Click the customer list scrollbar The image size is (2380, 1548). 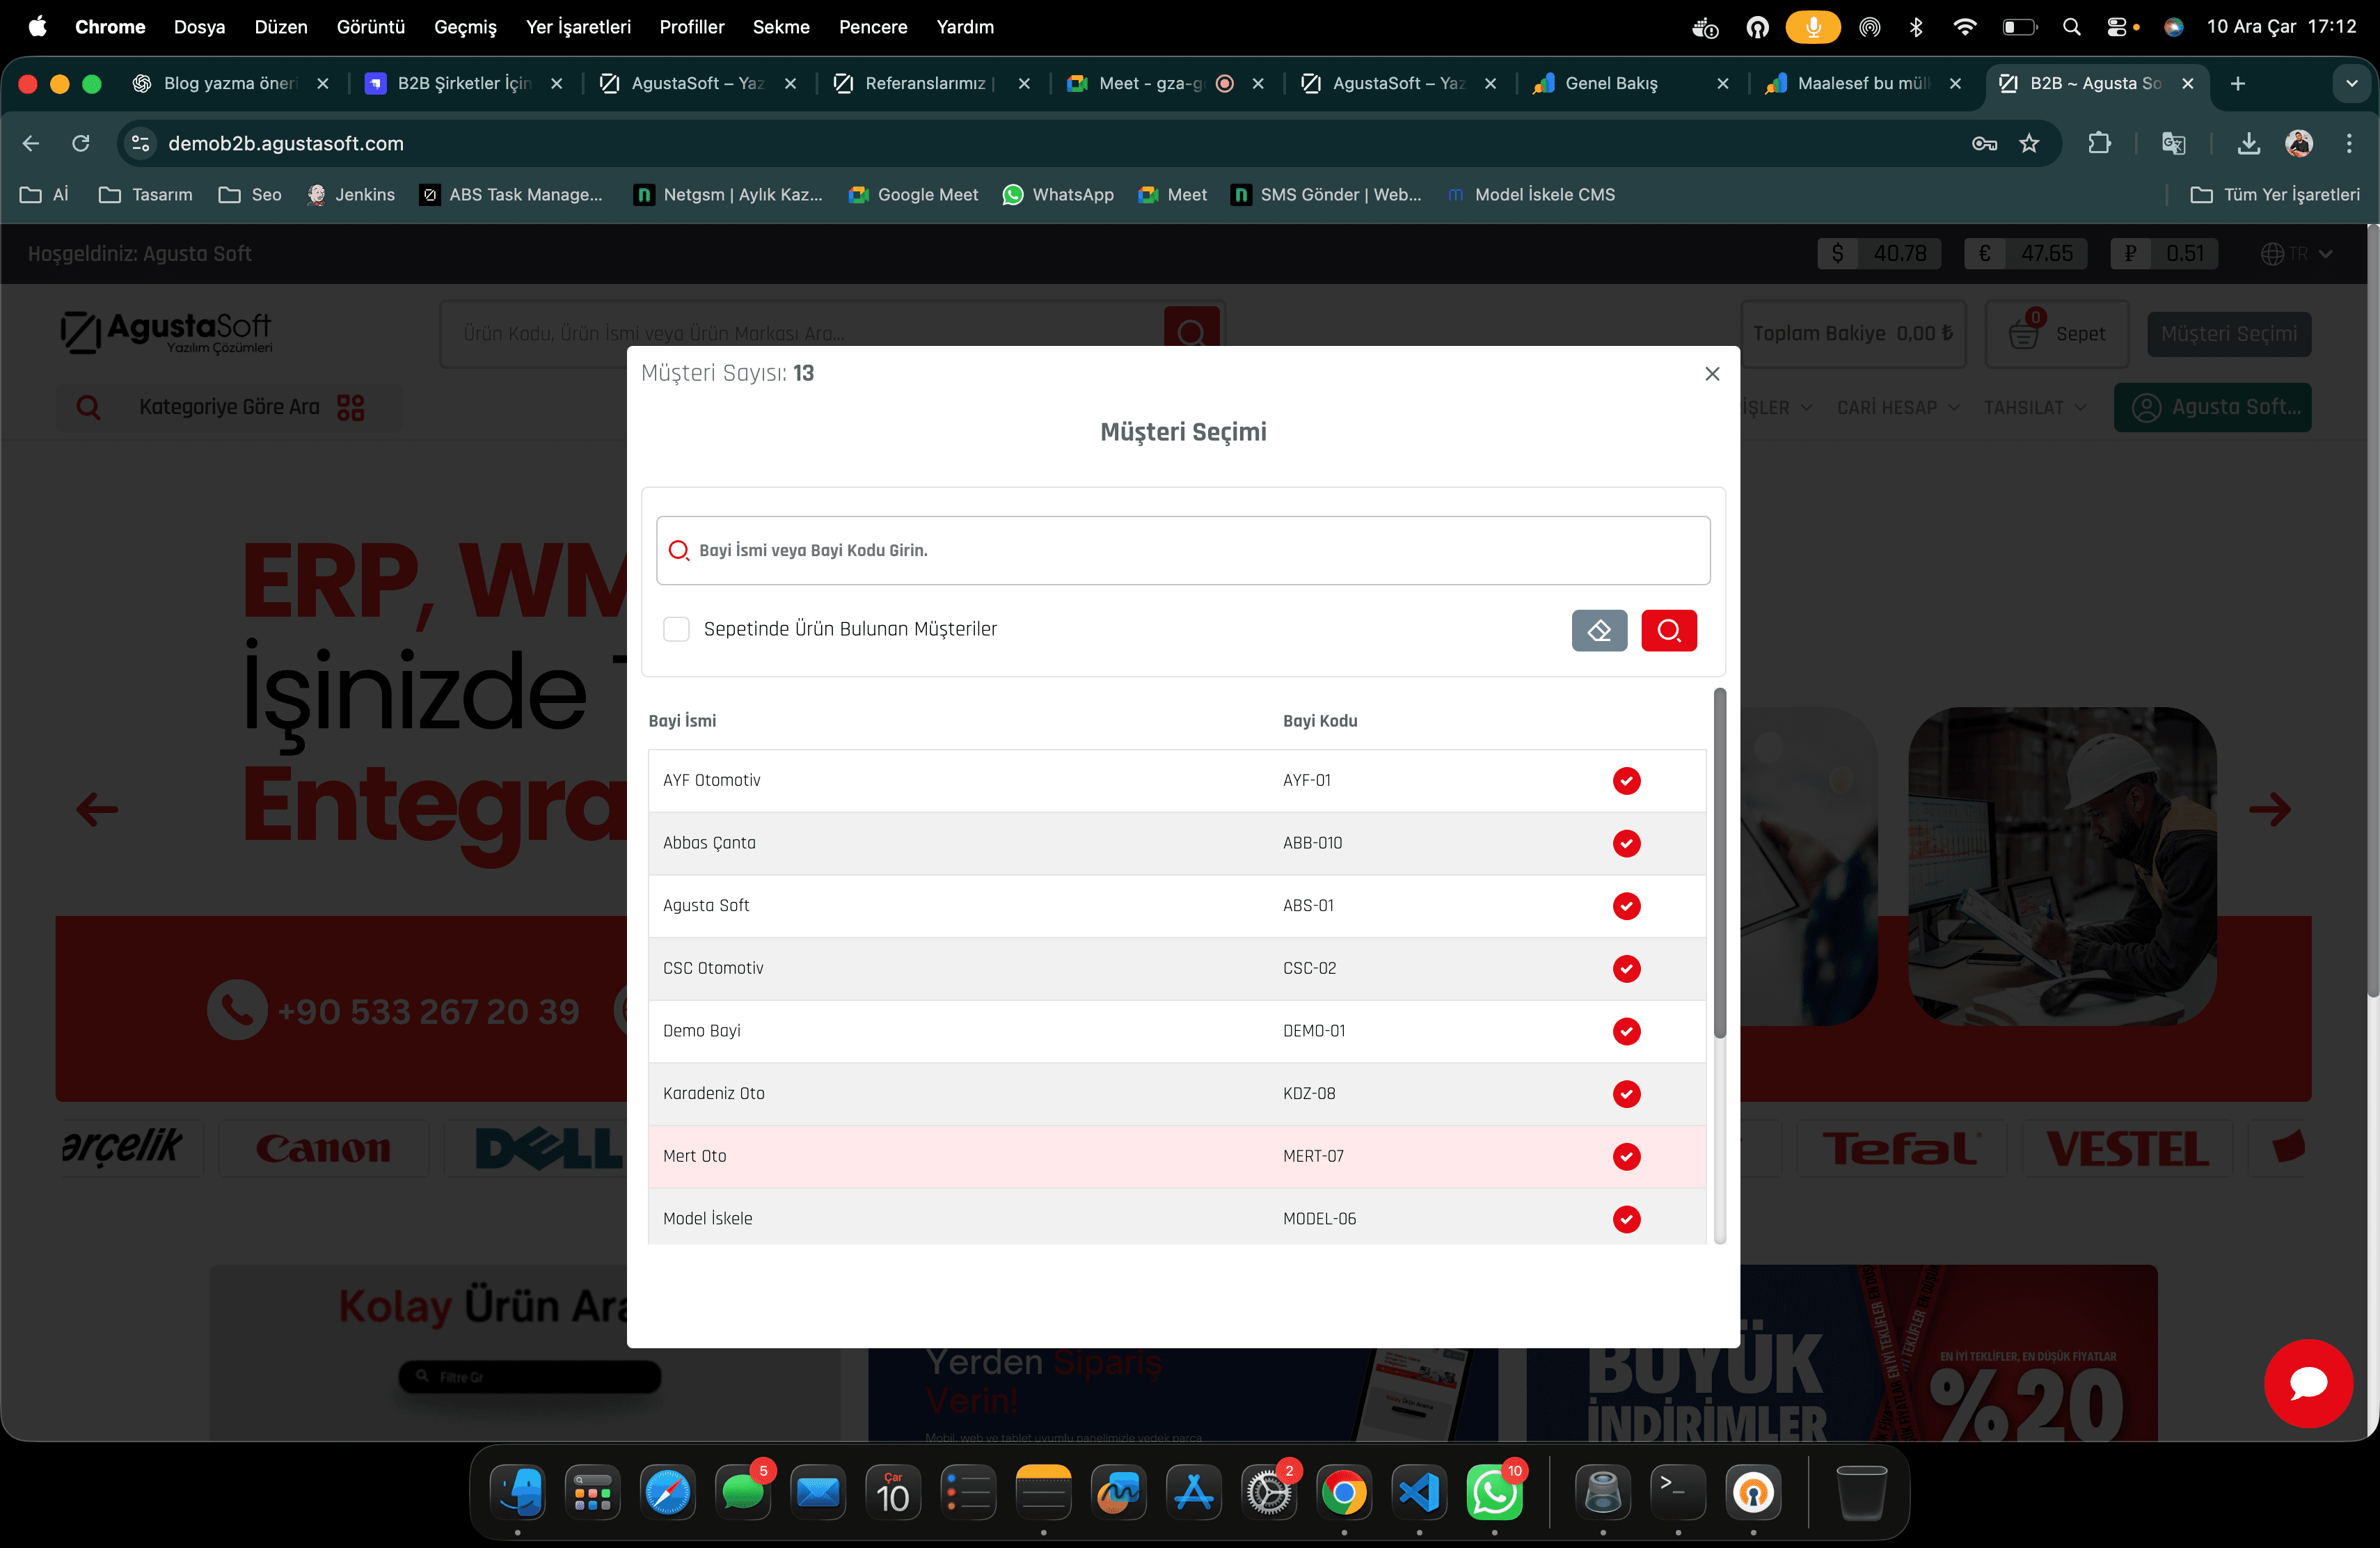1720,863
